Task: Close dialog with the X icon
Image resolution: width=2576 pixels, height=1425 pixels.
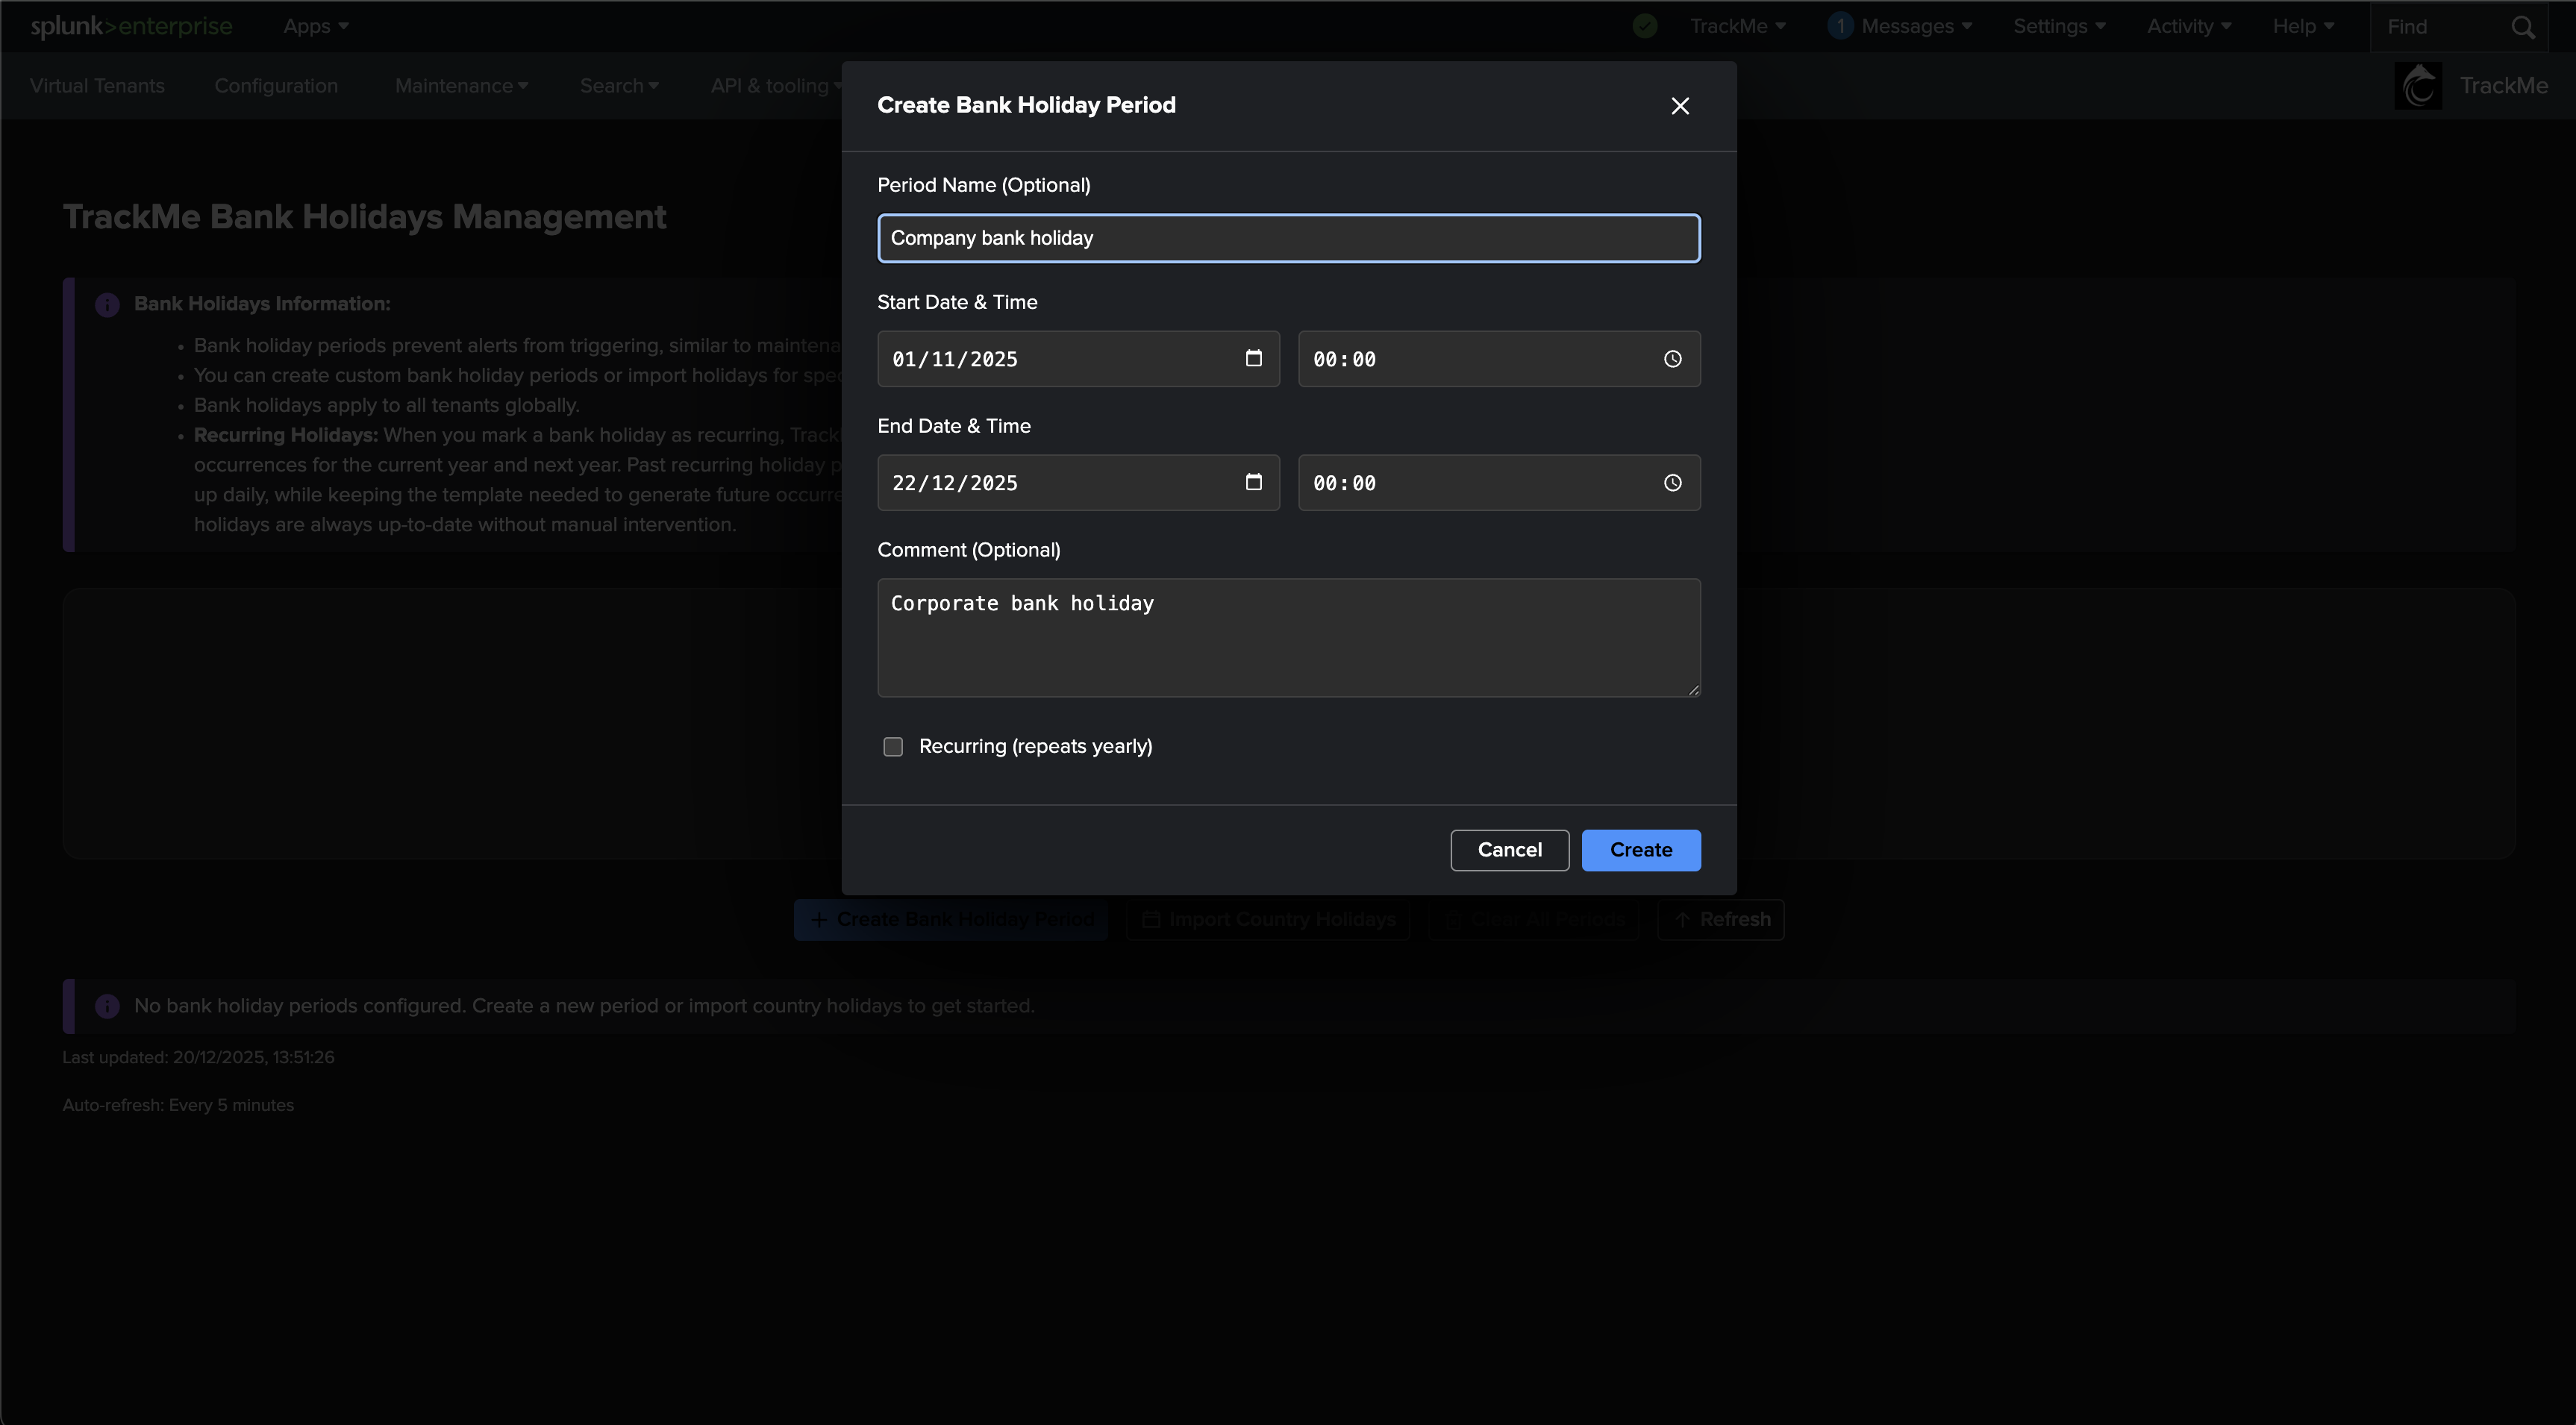Action: point(1680,106)
